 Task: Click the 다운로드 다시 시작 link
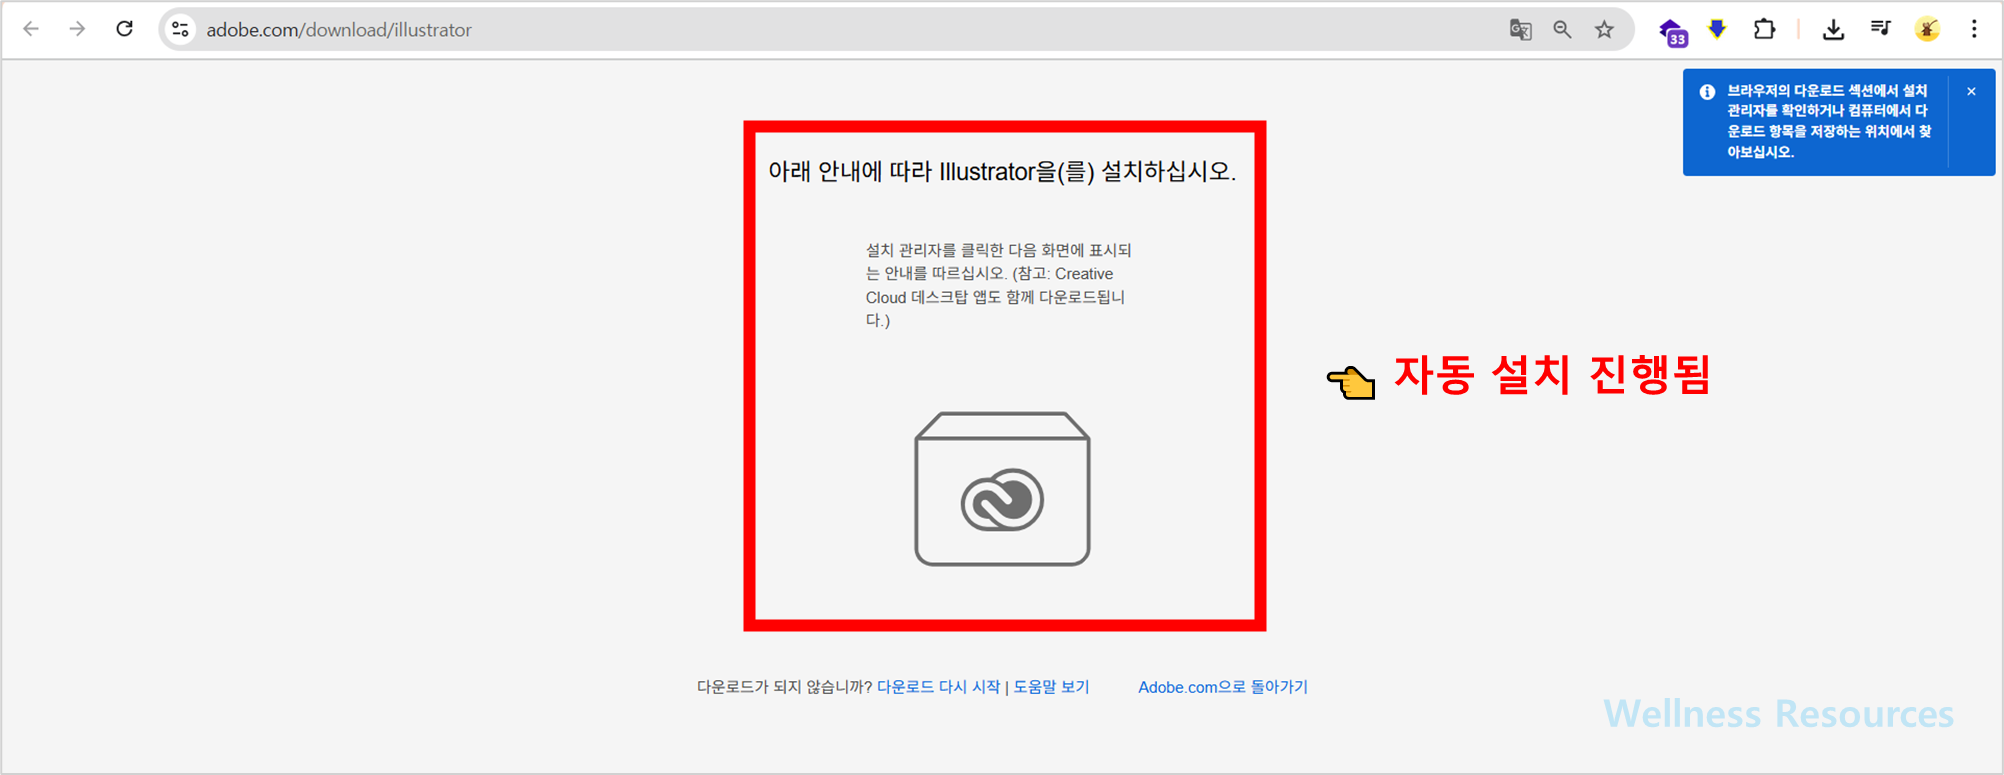(x=938, y=687)
